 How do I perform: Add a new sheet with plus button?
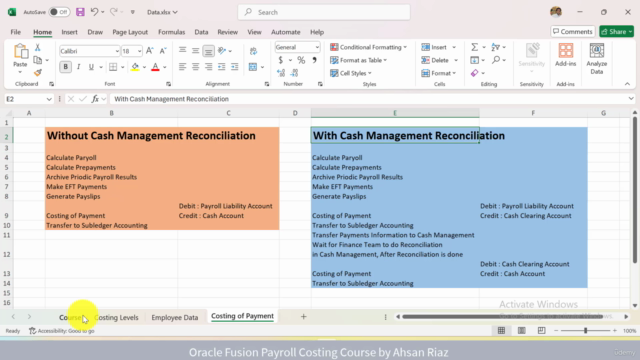pyautogui.click(x=303, y=316)
